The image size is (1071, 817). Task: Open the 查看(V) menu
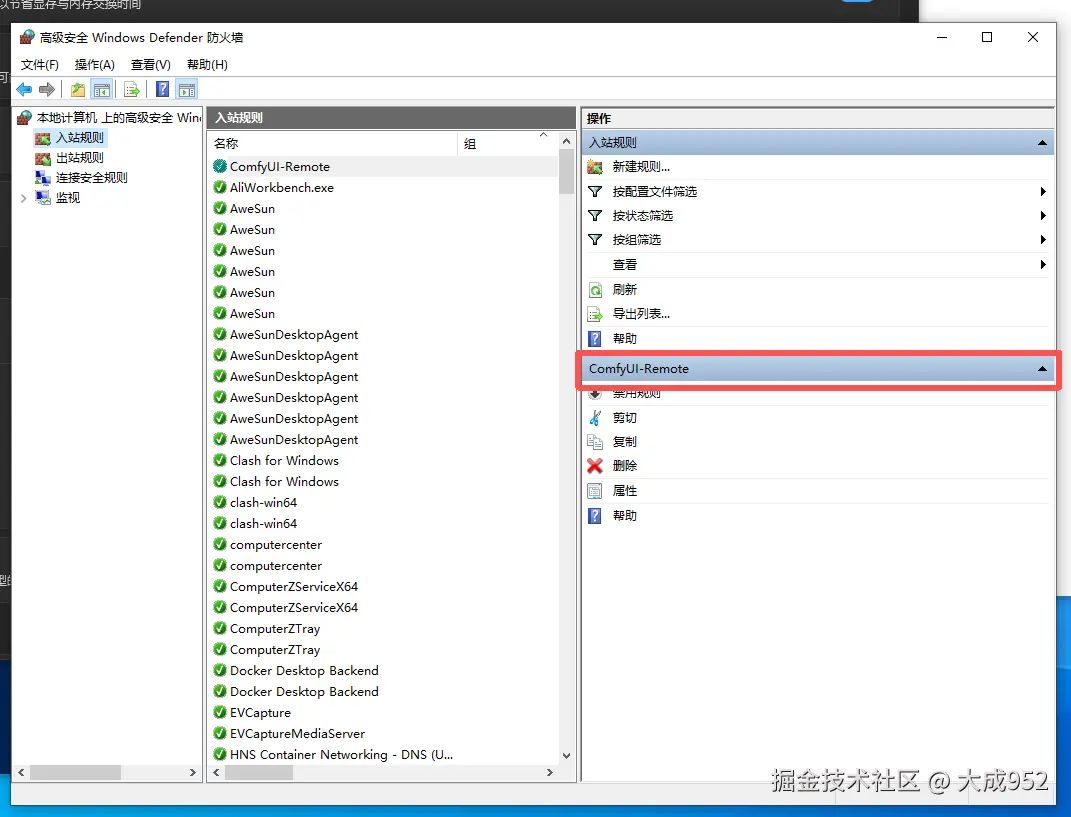pos(150,65)
